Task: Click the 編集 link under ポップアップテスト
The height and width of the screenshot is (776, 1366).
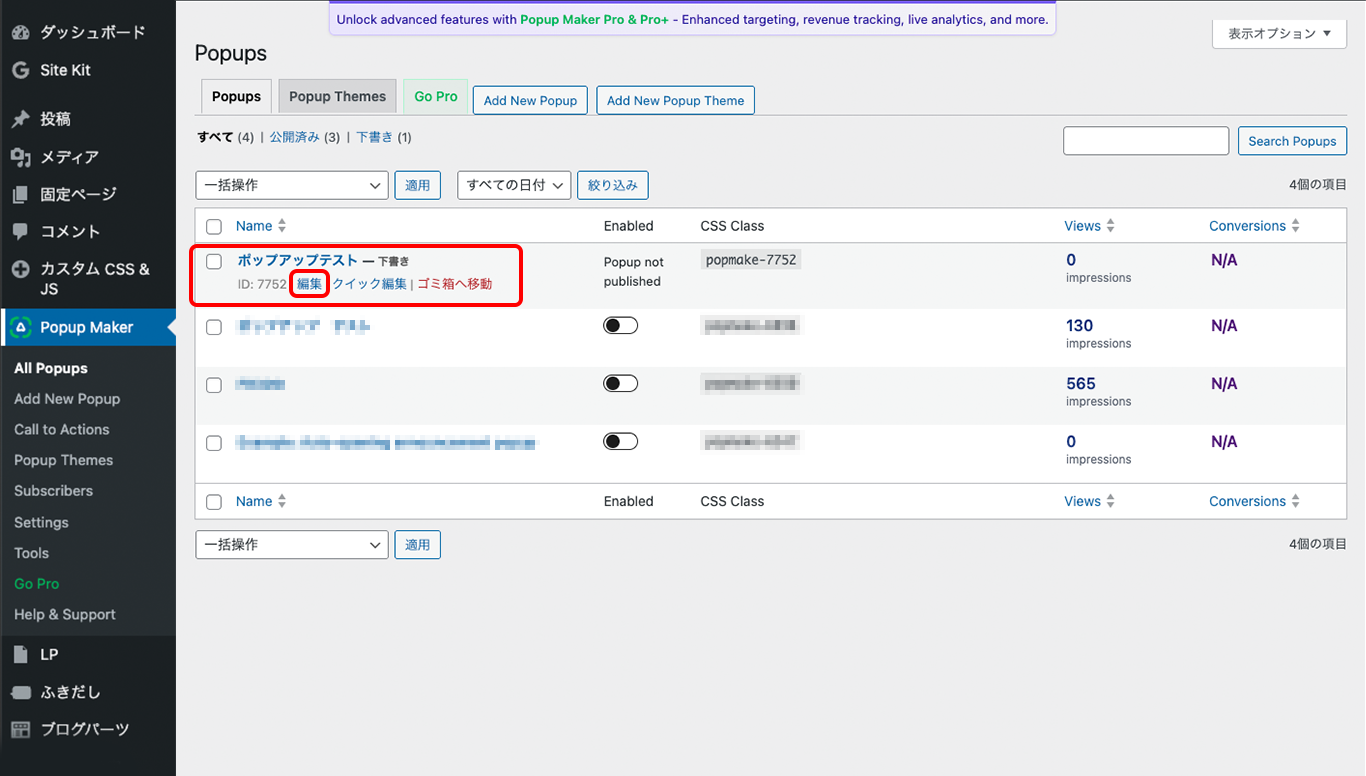Action: pyautogui.click(x=310, y=284)
